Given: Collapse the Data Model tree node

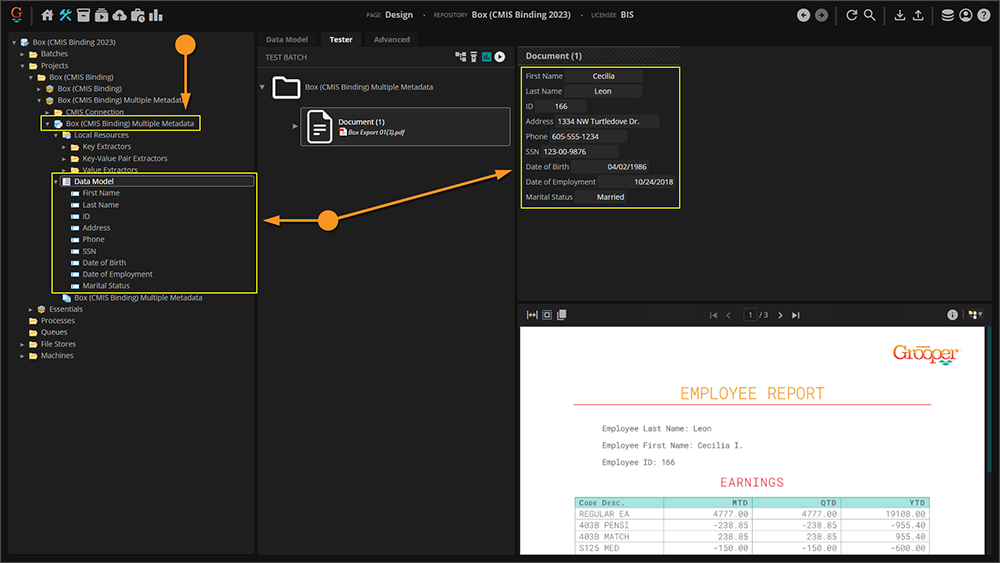Looking at the screenshot, I should click(56, 182).
